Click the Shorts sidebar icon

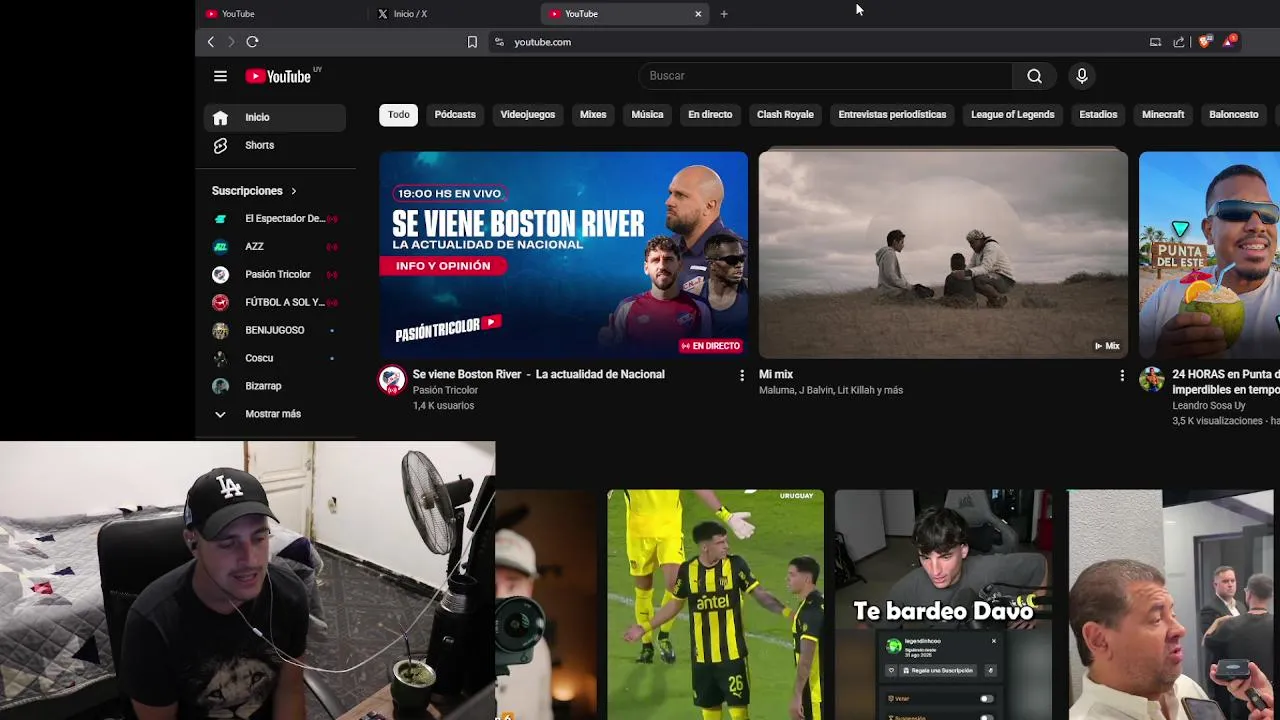coord(220,145)
